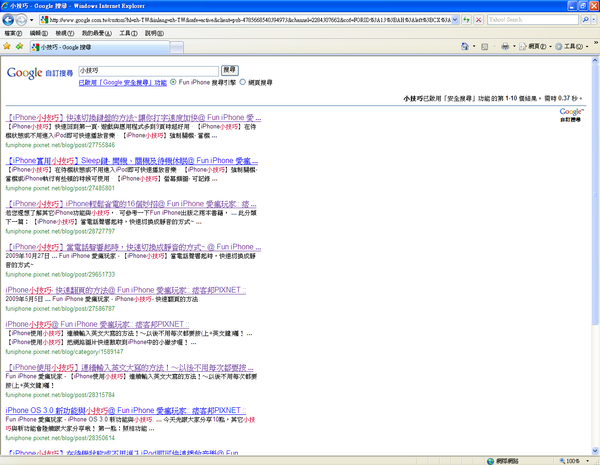Click the vertical scrollbar thumb
This screenshot has width=600, height=465.
tap(595, 195)
